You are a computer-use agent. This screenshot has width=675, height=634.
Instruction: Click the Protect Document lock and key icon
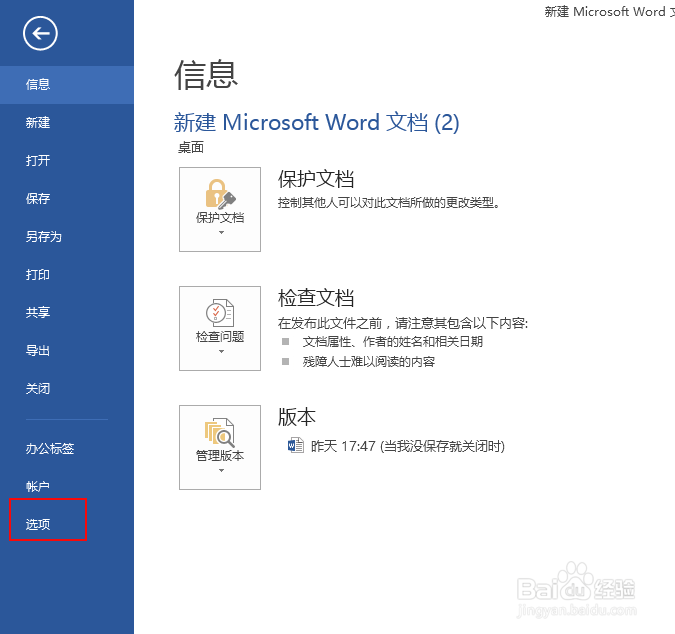point(220,194)
